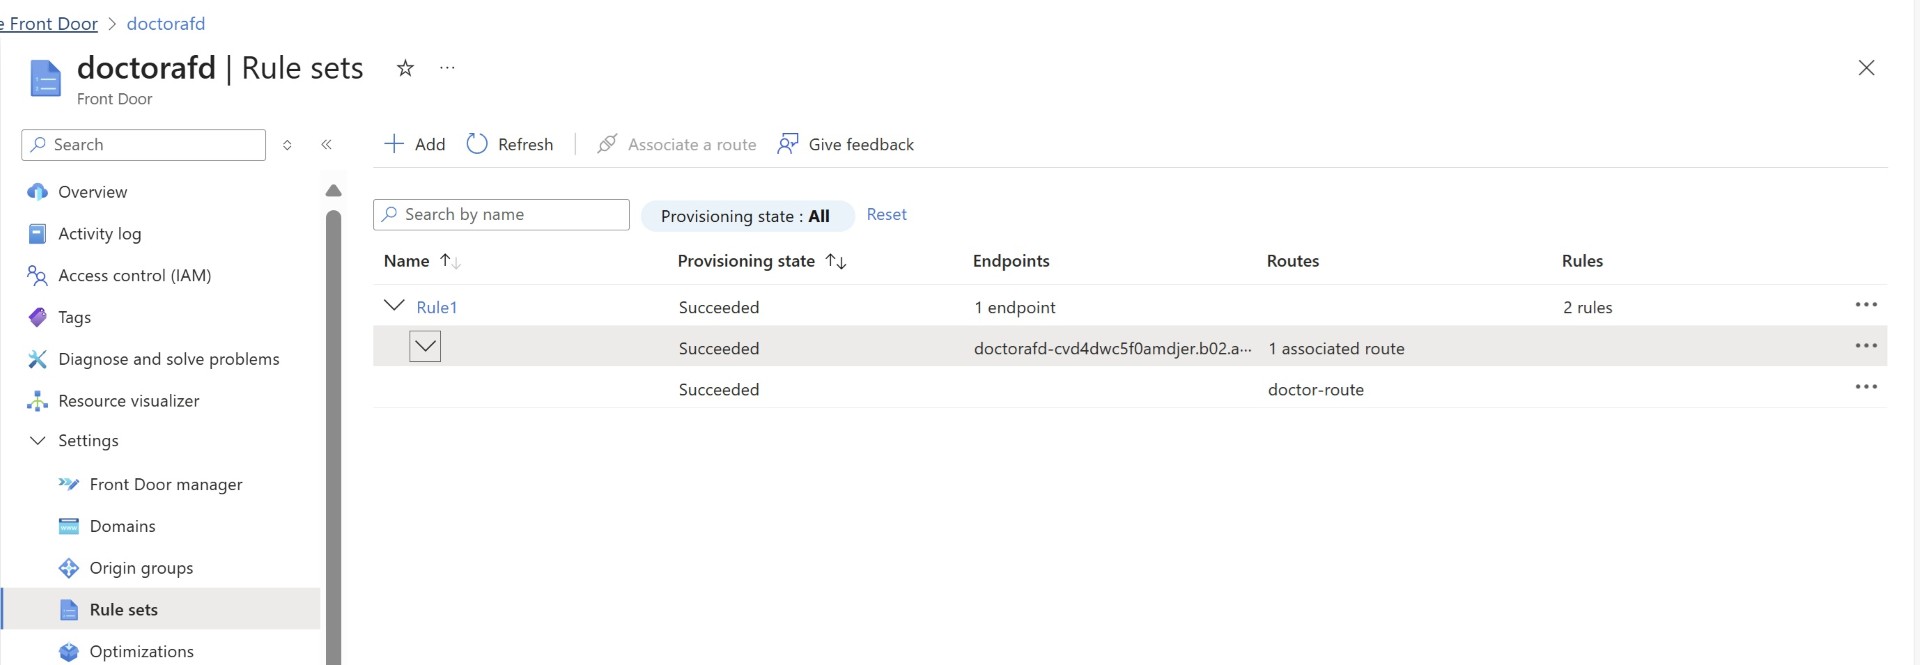The width and height of the screenshot is (1920, 665).
Task: Close the Rule sets blade
Action: pyautogui.click(x=1866, y=68)
